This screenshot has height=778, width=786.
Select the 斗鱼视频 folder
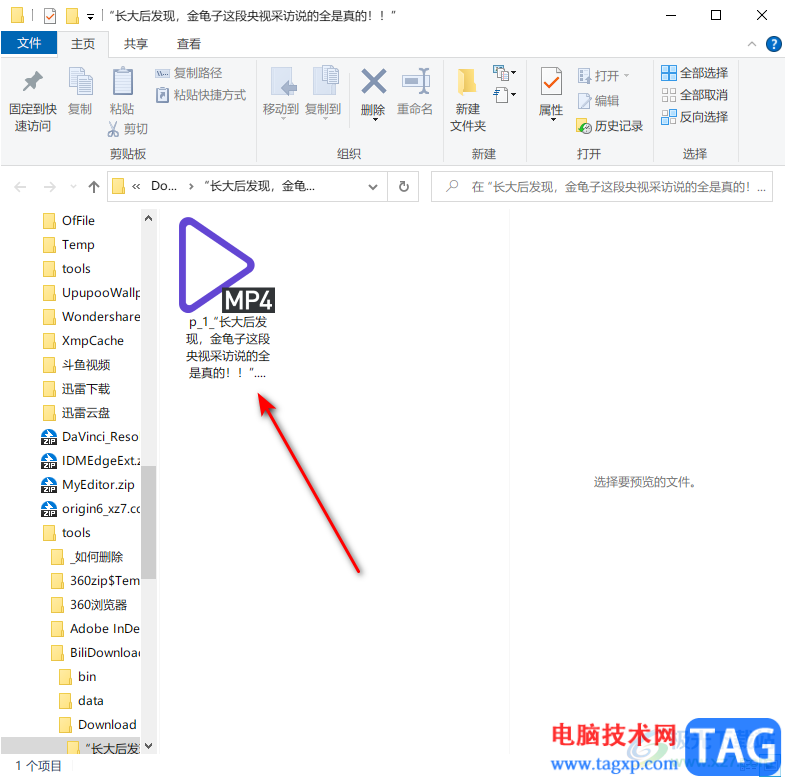[77, 365]
